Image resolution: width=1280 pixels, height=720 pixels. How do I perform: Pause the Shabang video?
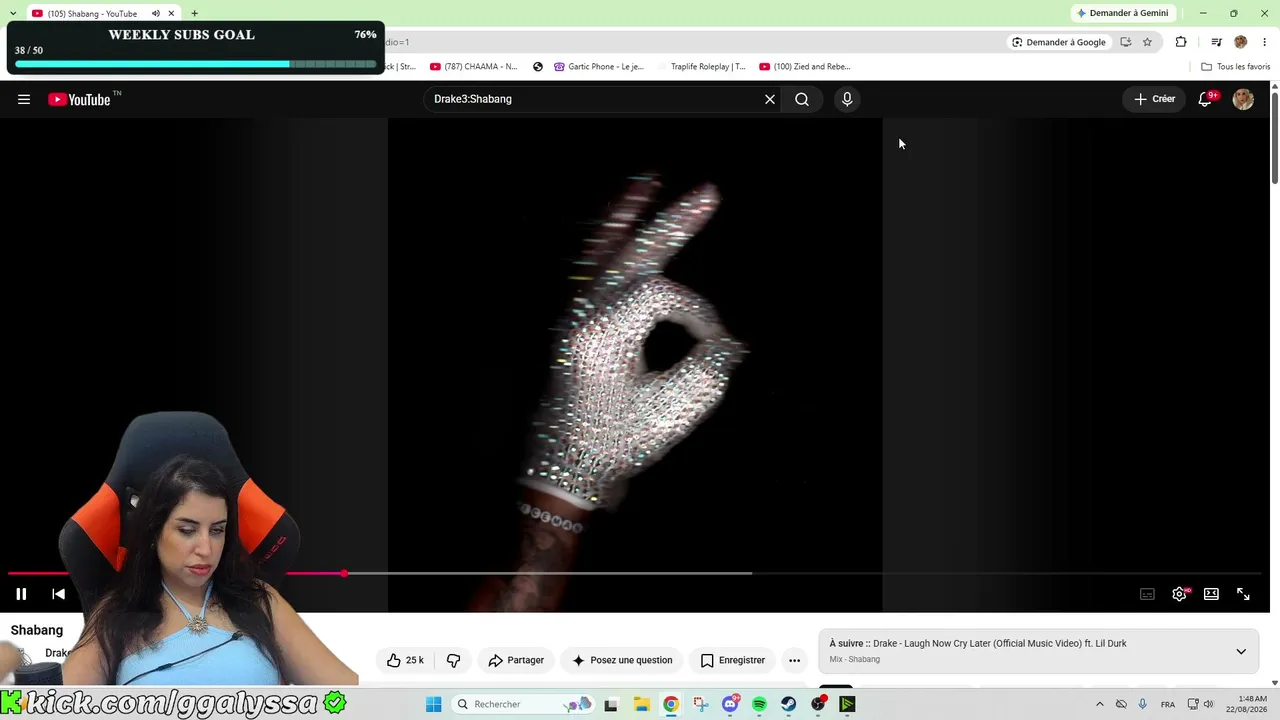click(21, 594)
